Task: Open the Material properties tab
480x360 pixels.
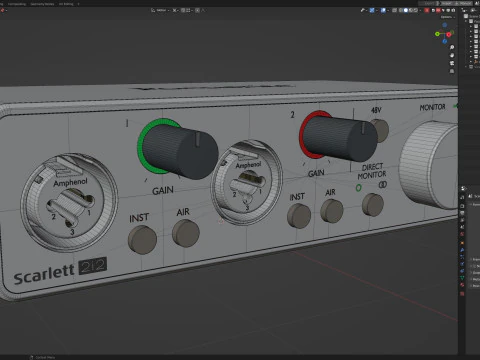Action: (x=462, y=285)
